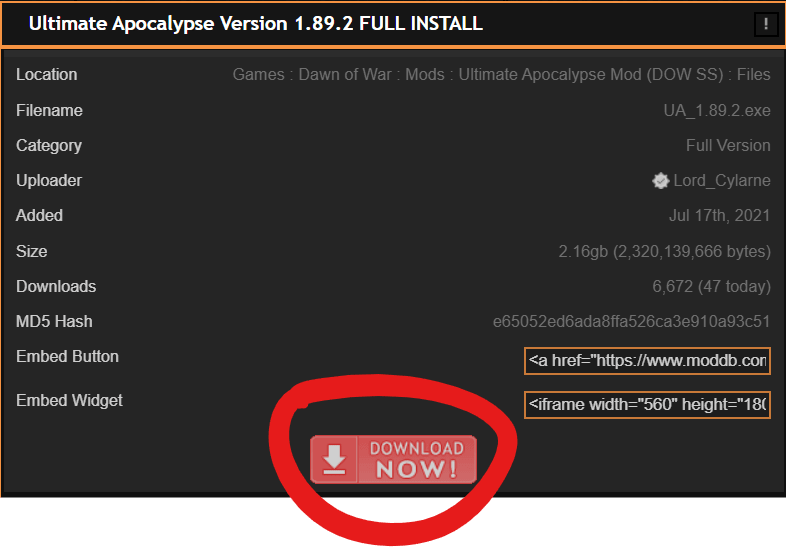Open uploader Lord_Cylarne's profile
The image size is (786, 551).
[x=722, y=180]
